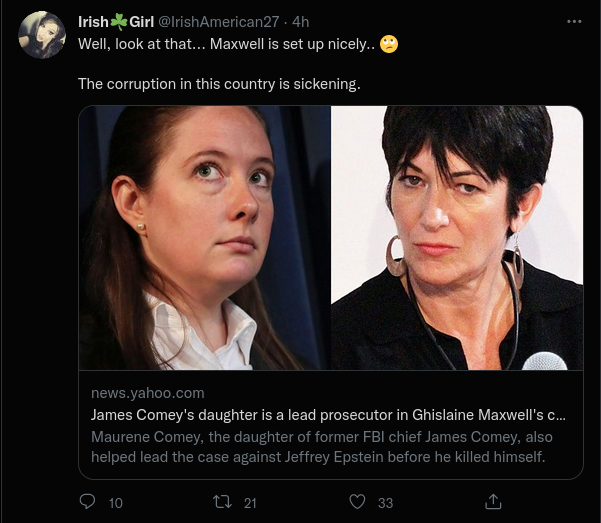Open the James Comey's daughter headline
The image size is (601, 523).
[329, 414]
